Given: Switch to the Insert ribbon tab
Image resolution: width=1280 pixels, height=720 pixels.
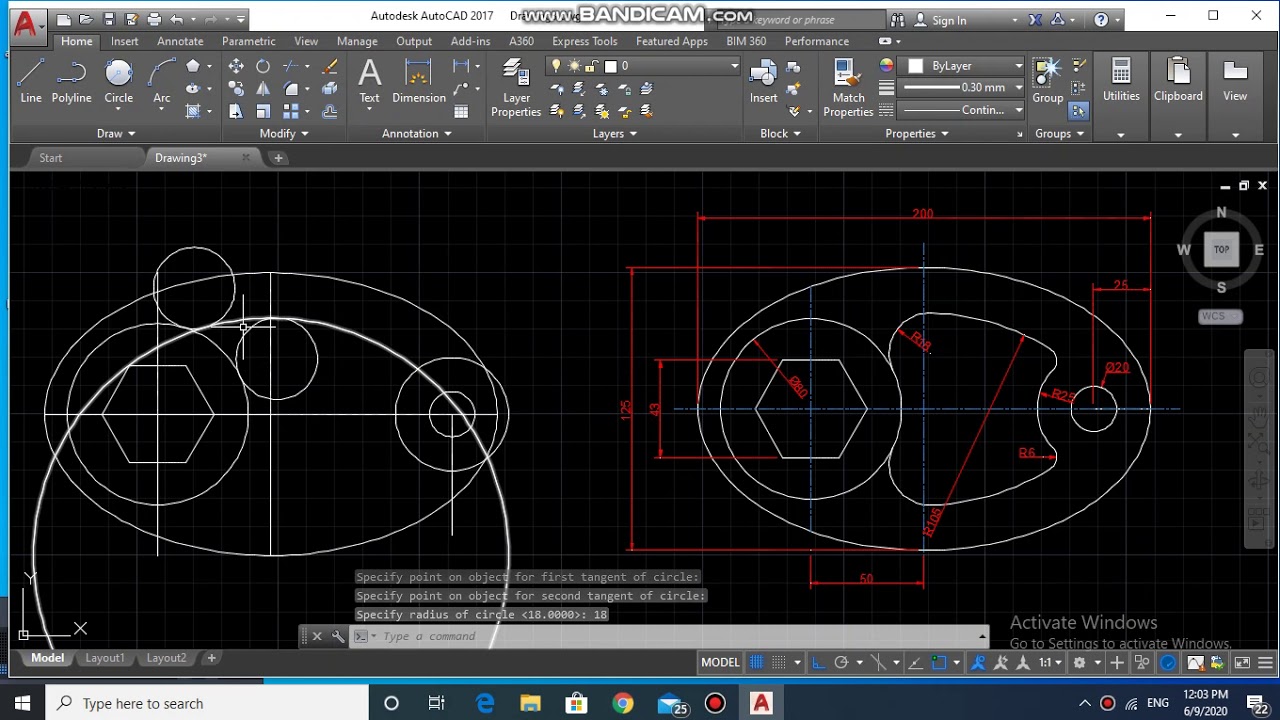Looking at the screenshot, I should coord(125,41).
